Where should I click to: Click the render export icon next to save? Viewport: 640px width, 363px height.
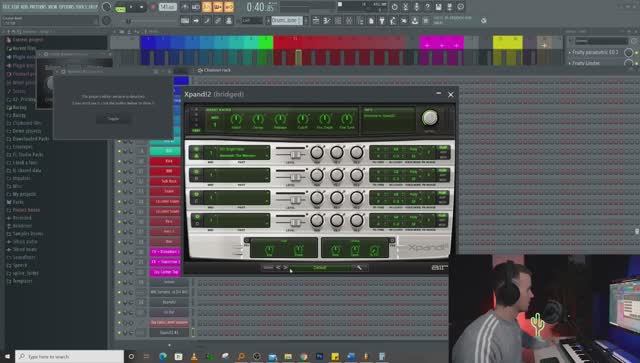click(449, 7)
